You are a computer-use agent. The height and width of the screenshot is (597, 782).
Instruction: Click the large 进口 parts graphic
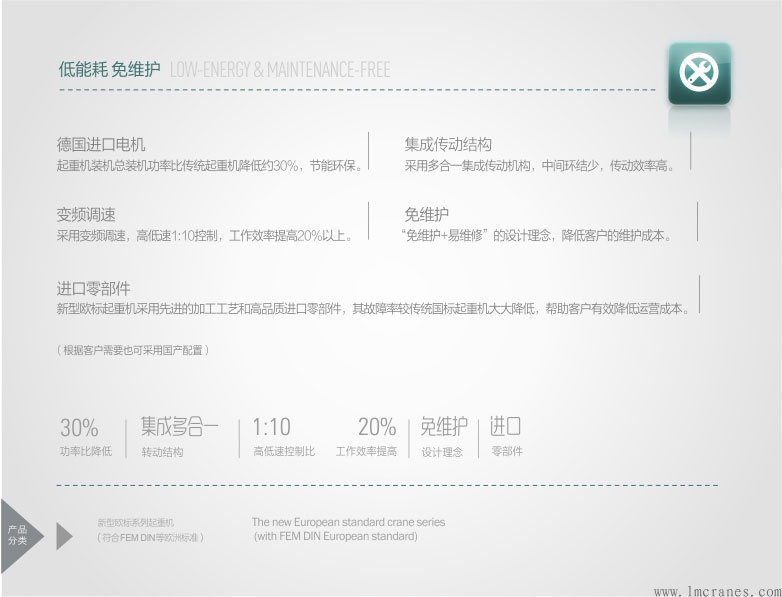[x=506, y=427]
